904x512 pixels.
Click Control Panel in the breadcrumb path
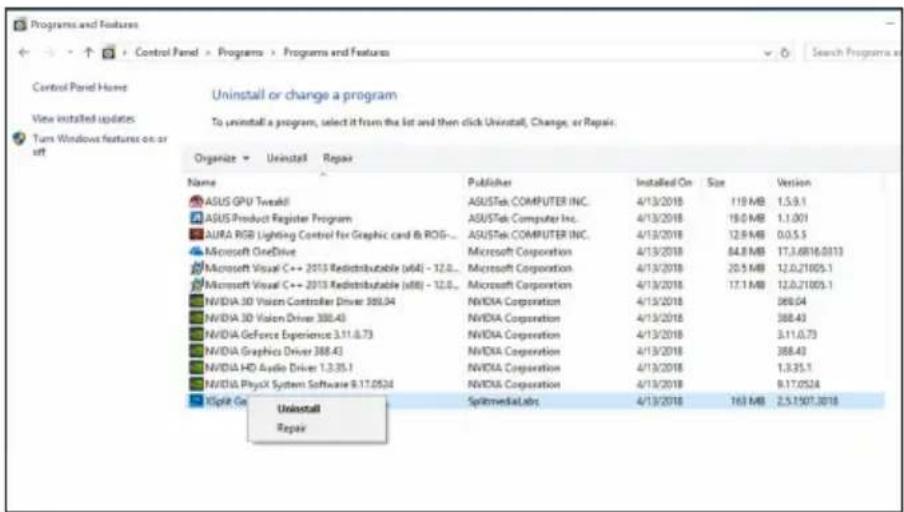tap(166, 52)
